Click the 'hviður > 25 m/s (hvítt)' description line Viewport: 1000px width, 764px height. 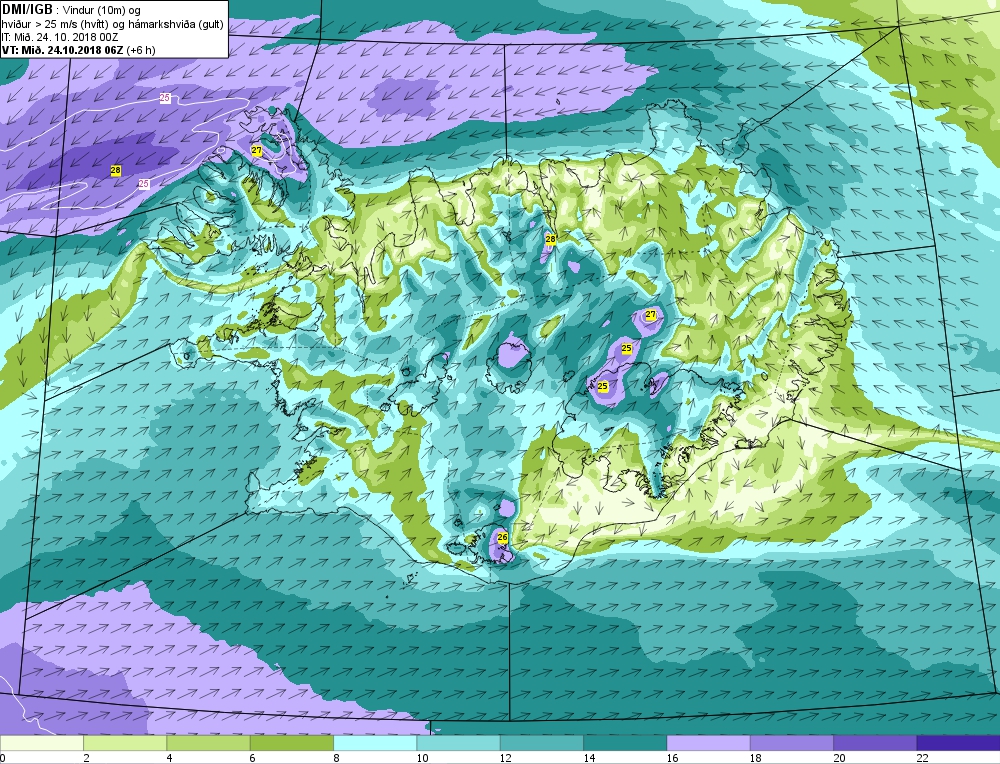[55, 24]
